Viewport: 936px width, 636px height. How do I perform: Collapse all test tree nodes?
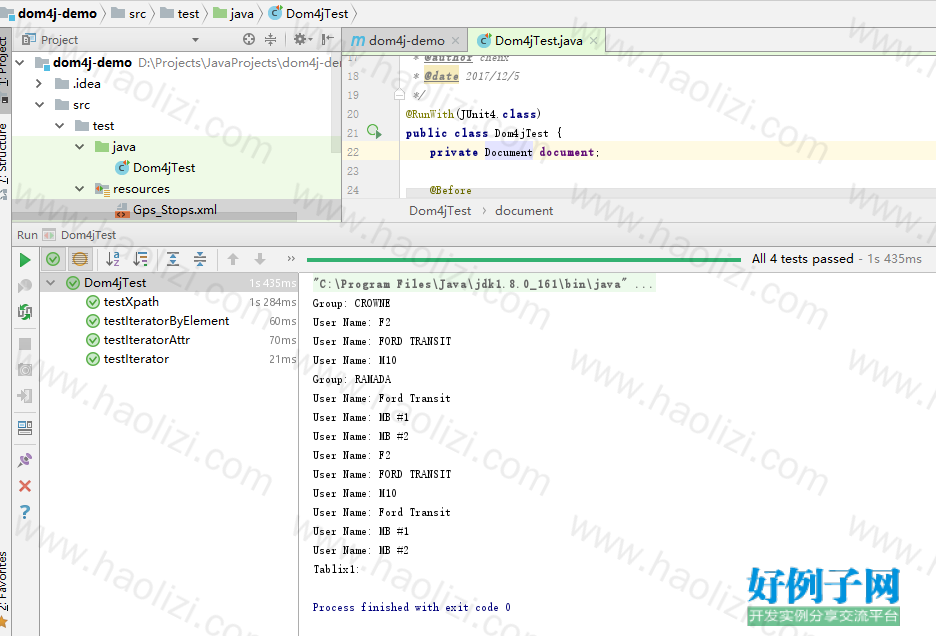[200, 259]
